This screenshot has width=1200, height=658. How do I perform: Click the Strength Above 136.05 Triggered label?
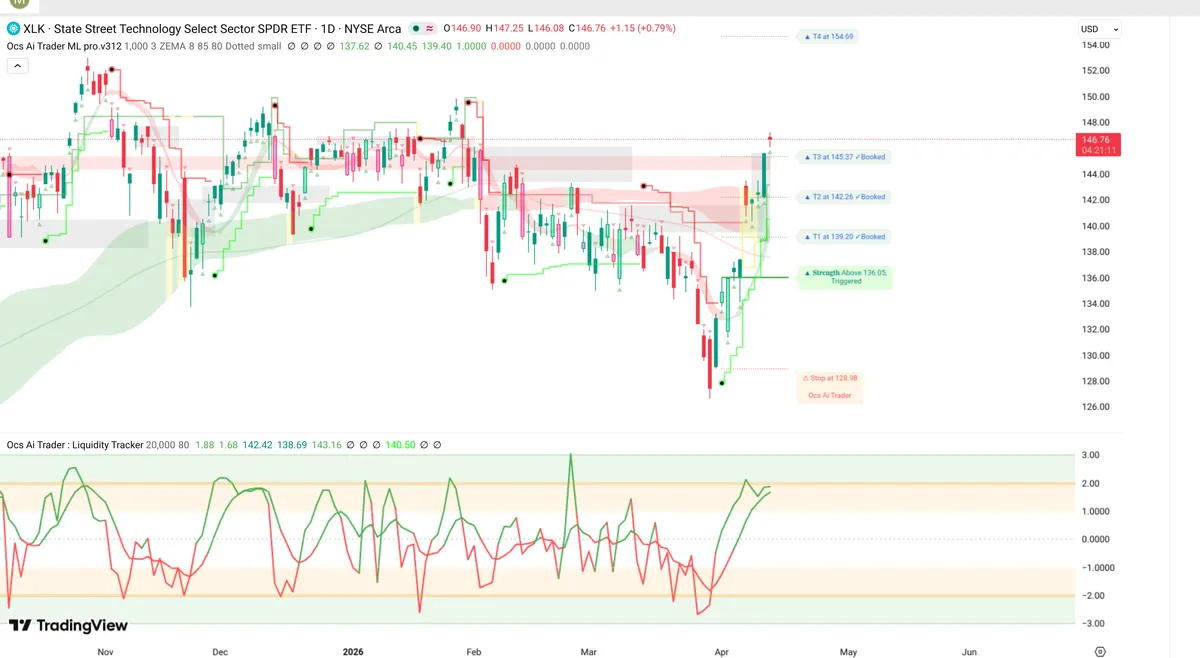(846, 277)
